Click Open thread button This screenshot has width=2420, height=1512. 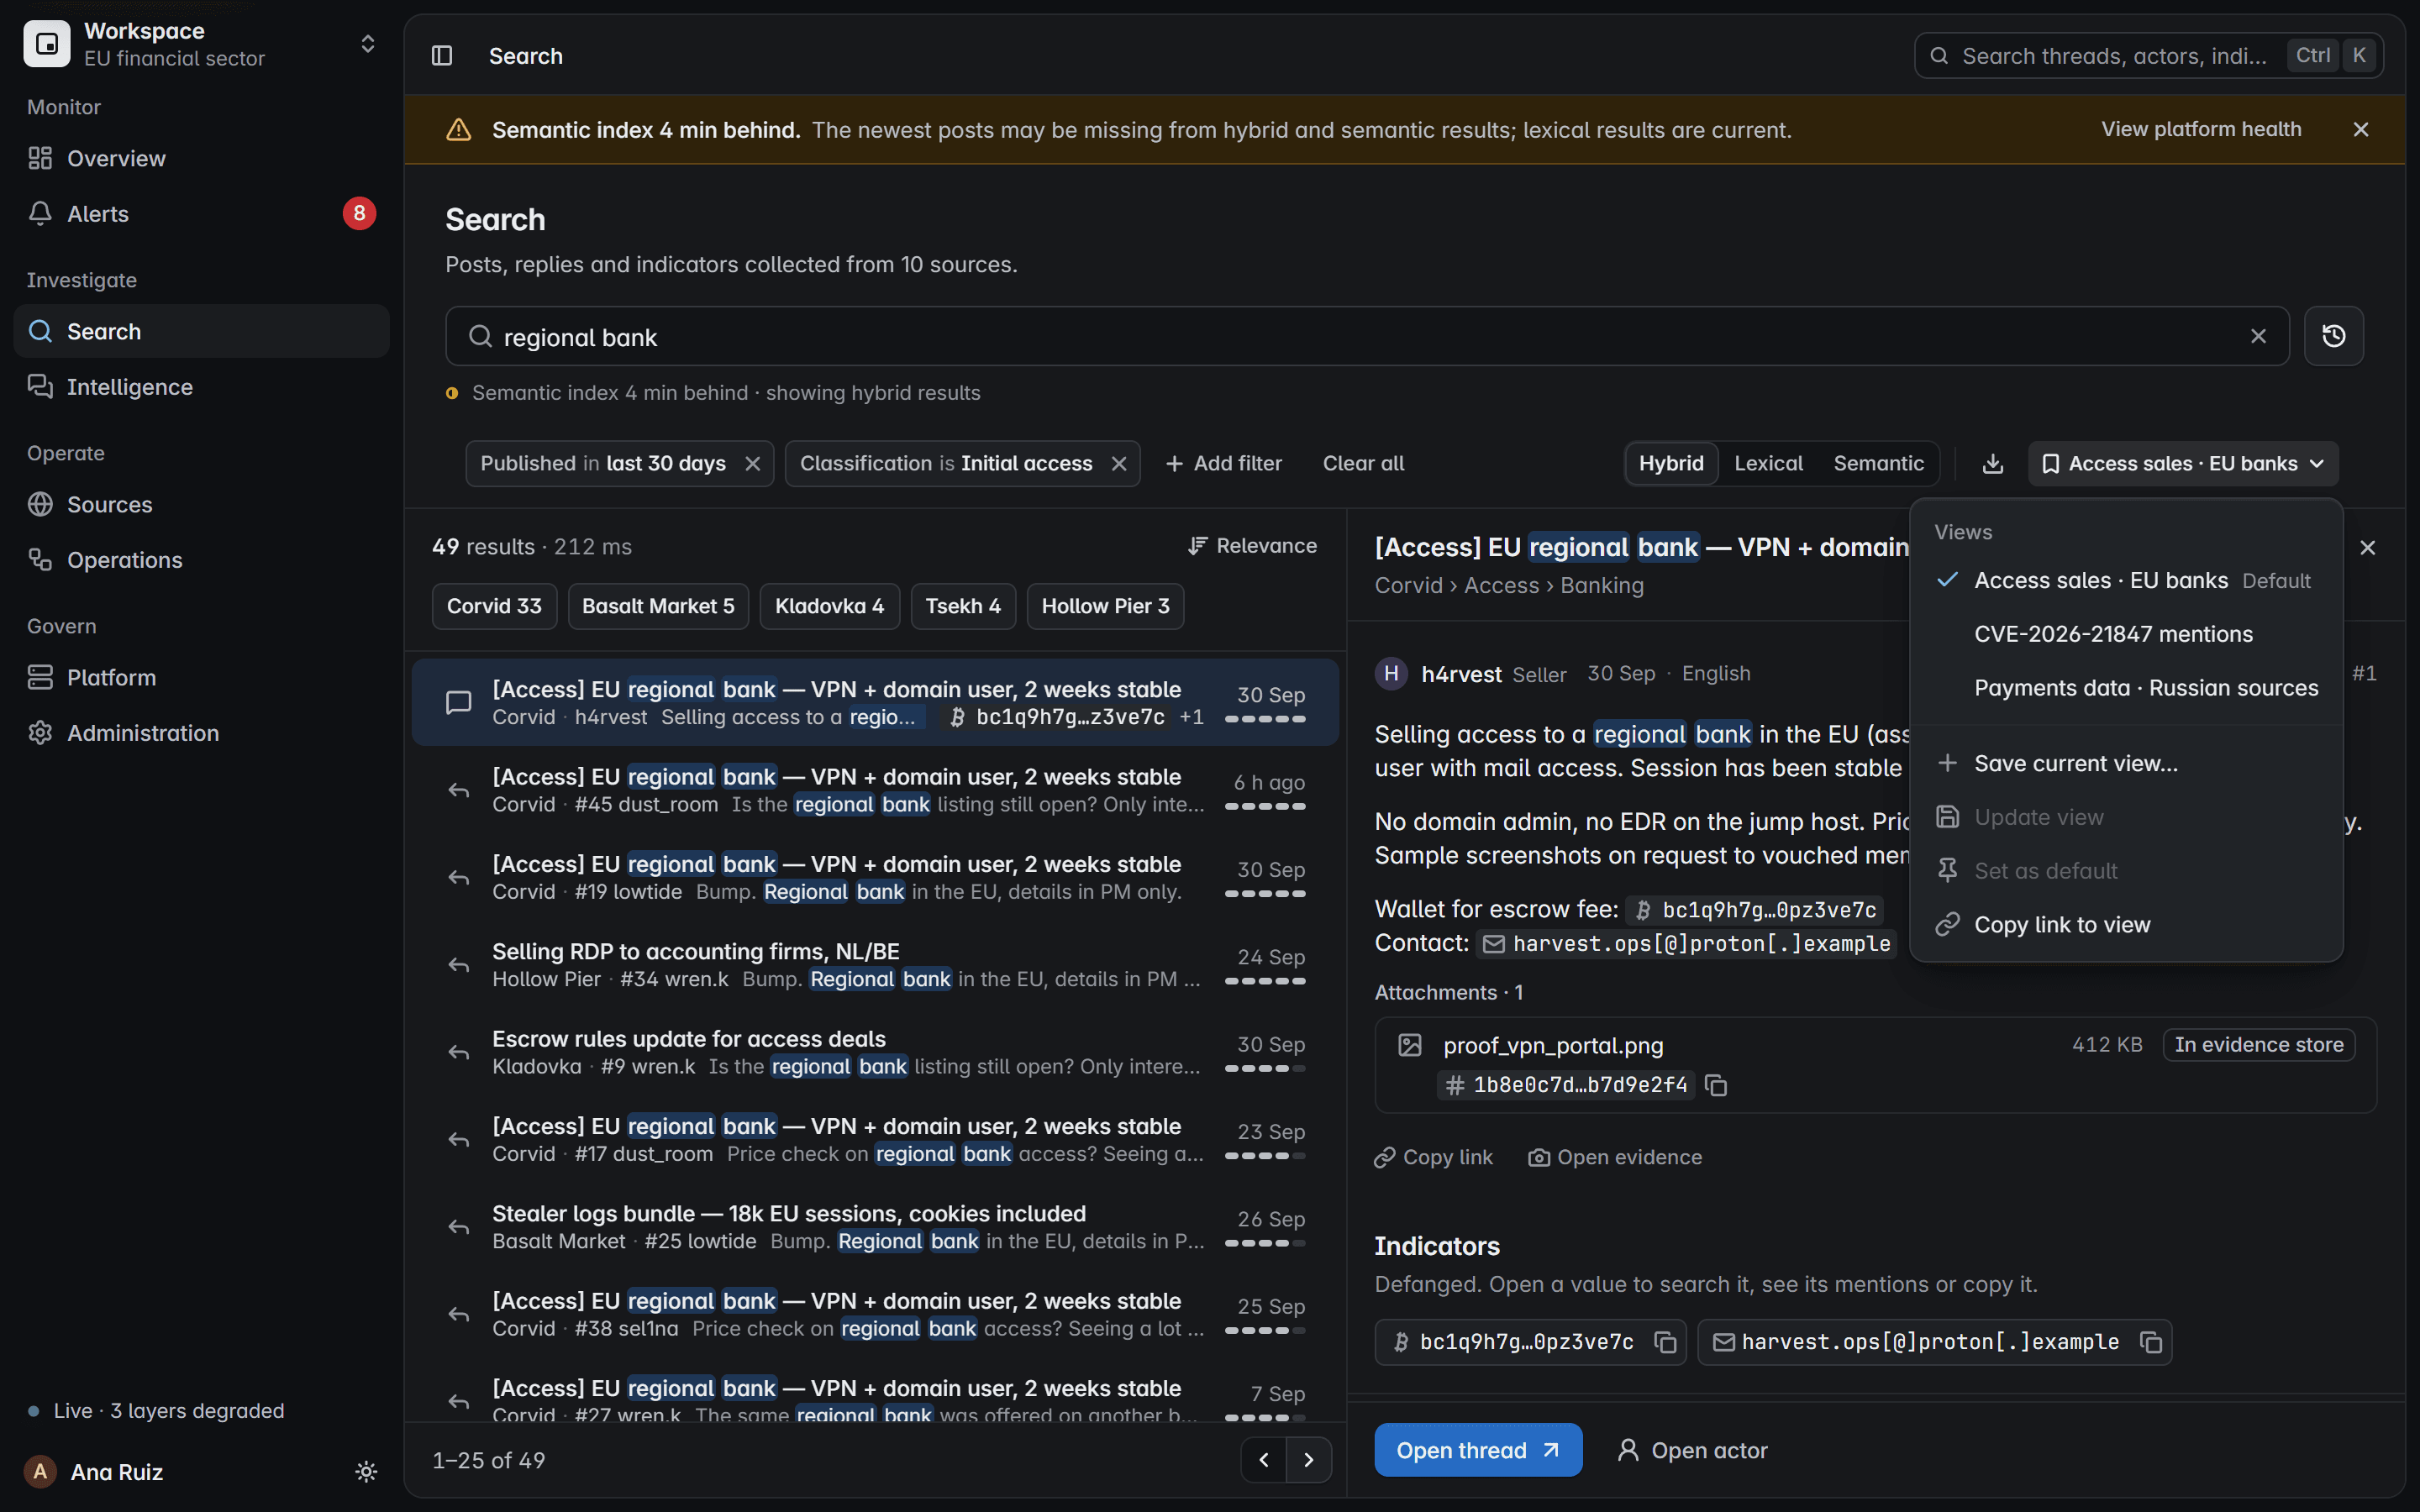coord(1478,1450)
